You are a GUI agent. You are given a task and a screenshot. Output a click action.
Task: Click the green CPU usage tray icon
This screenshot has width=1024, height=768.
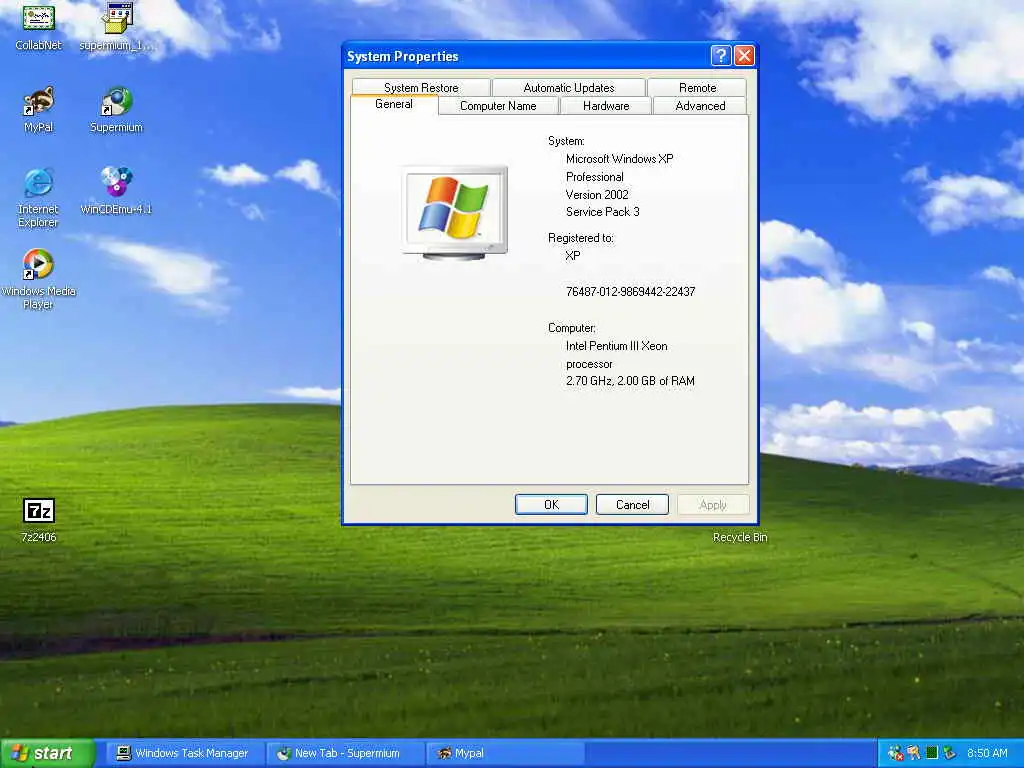tap(931, 753)
